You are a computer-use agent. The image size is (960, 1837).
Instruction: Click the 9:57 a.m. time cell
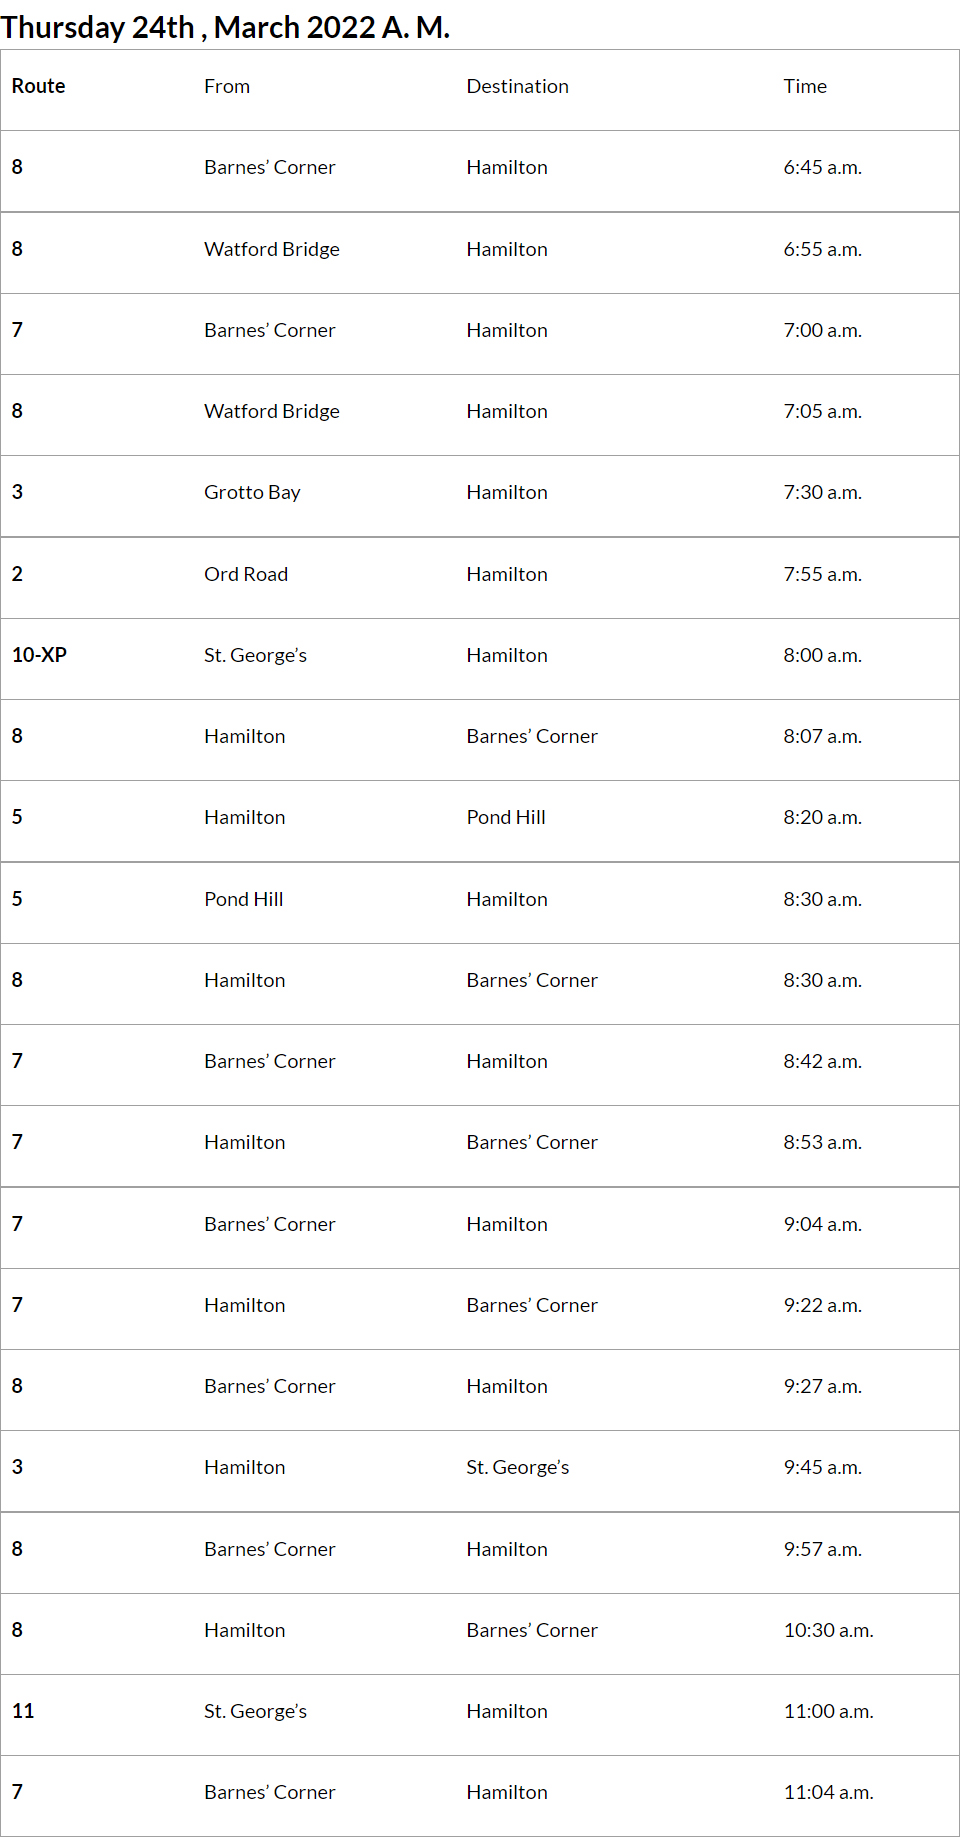(x=822, y=1550)
